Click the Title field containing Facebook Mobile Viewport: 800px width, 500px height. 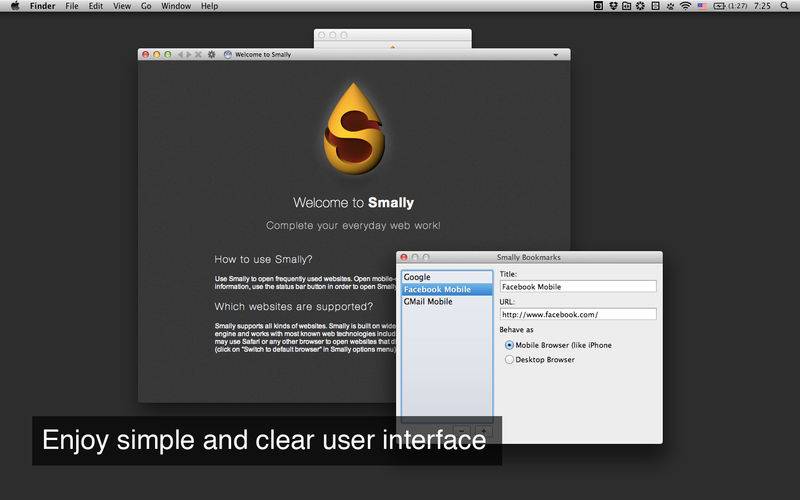coord(578,287)
